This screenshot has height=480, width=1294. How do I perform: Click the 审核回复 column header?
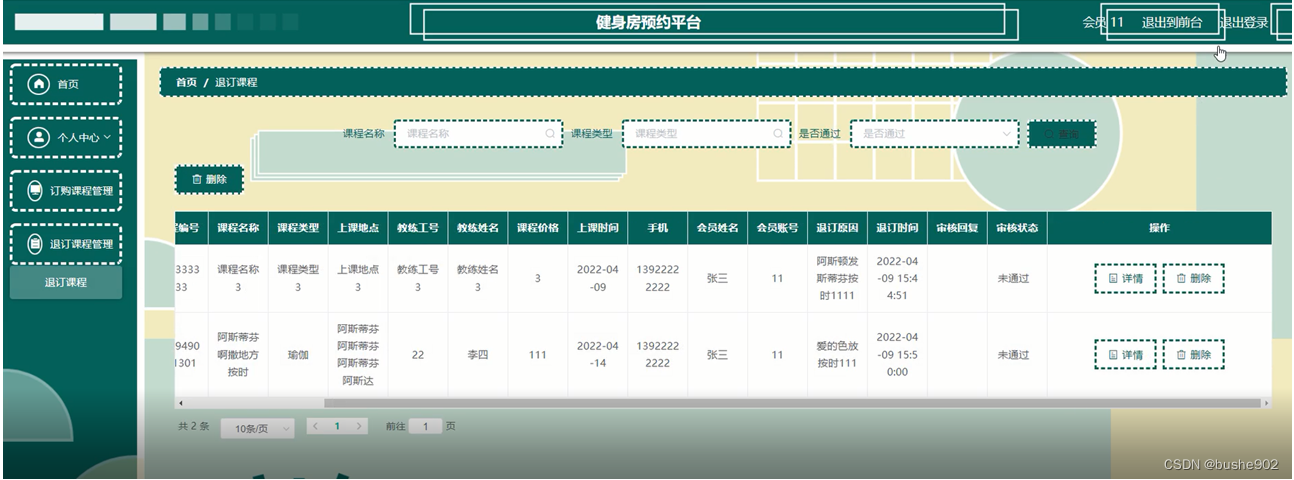point(958,228)
